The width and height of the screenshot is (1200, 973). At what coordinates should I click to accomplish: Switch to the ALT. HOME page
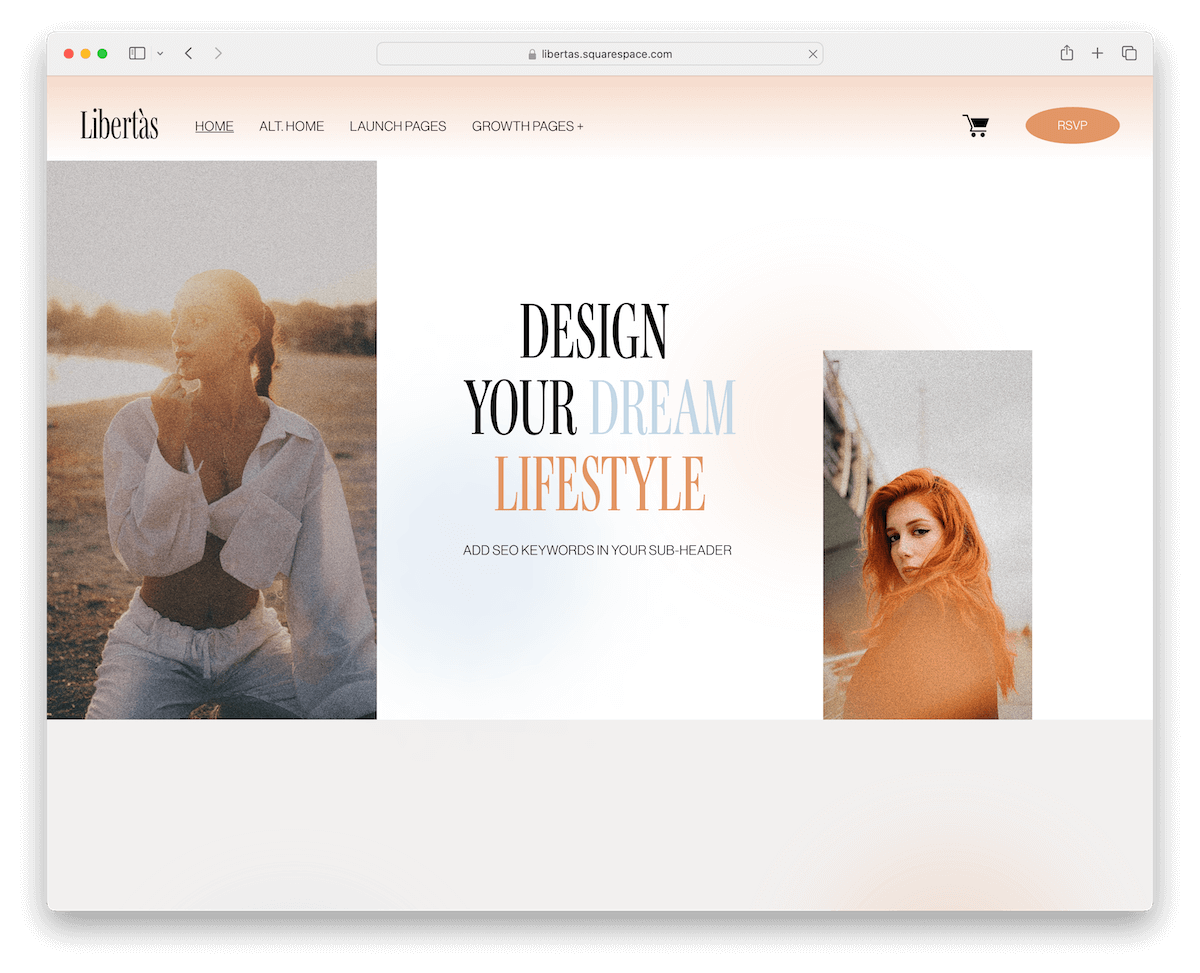291,126
